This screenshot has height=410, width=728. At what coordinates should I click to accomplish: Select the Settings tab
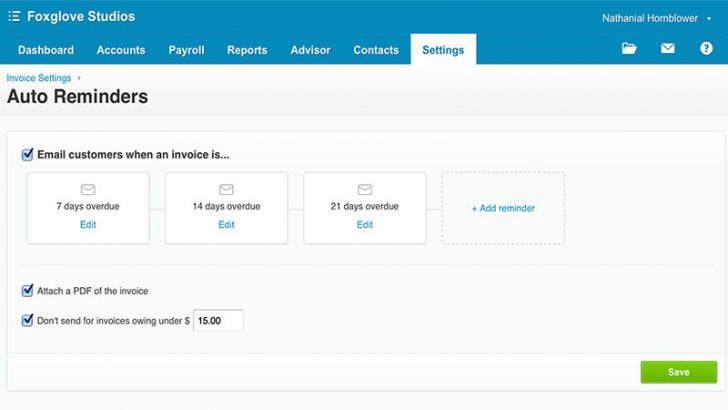coord(443,49)
